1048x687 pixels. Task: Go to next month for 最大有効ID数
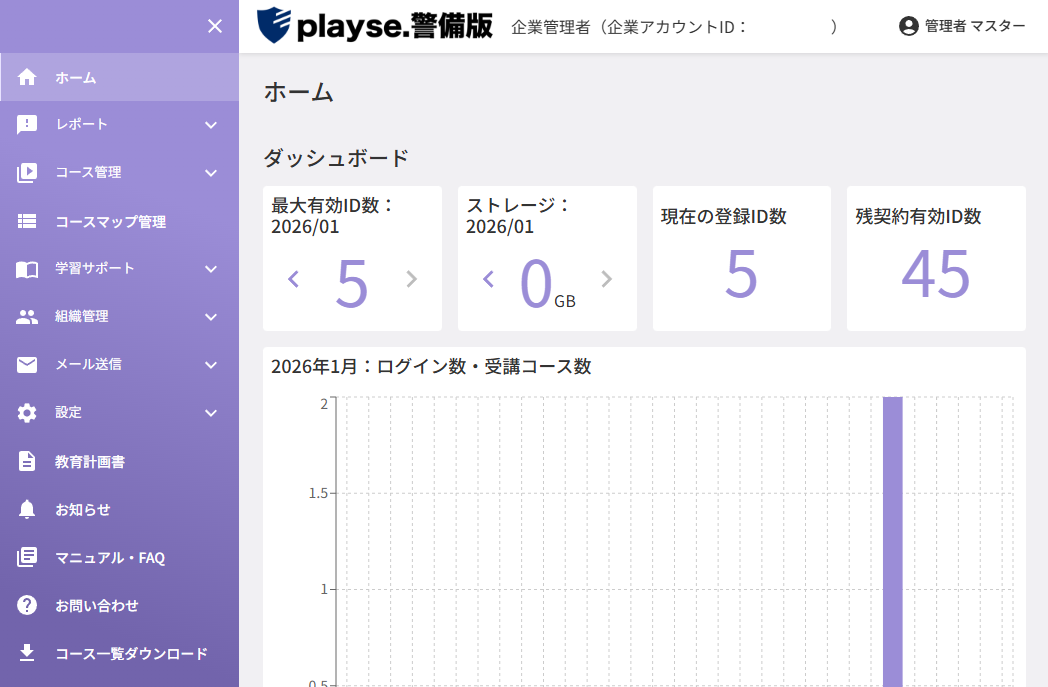(412, 279)
